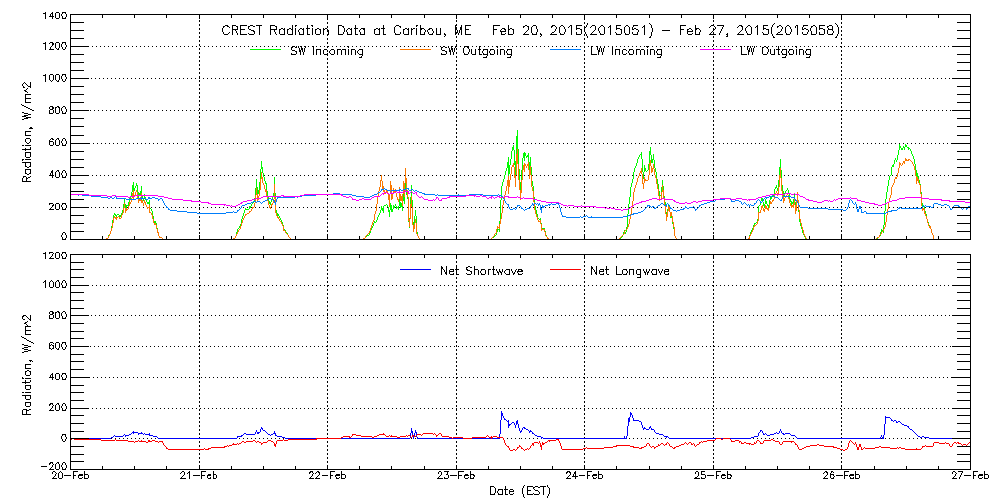
Task: Click red line swatch beside Net Longwave
Action: click(x=566, y=270)
